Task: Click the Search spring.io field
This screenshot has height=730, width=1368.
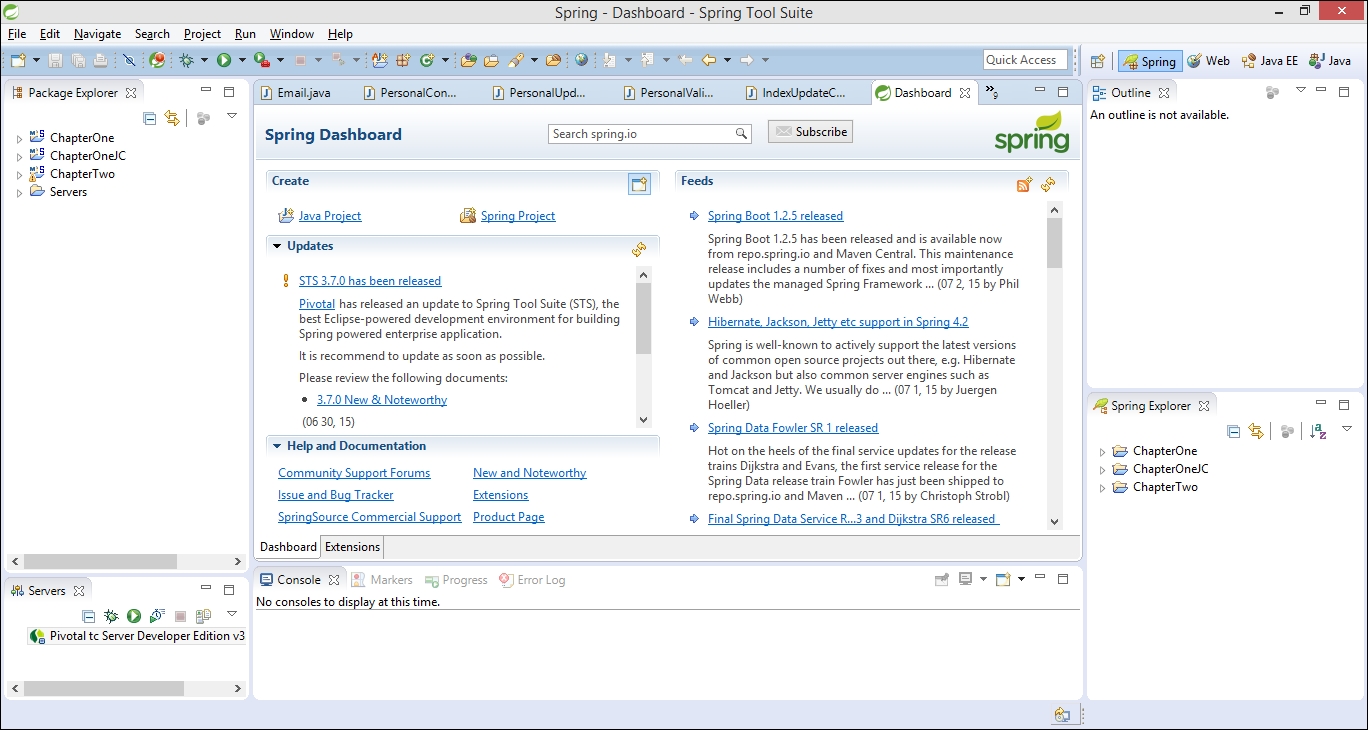Action: click(x=641, y=134)
